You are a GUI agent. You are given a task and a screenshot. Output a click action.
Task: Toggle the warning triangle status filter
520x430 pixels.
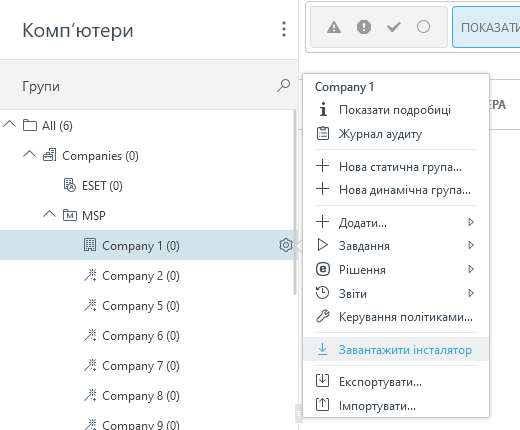click(334, 27)
